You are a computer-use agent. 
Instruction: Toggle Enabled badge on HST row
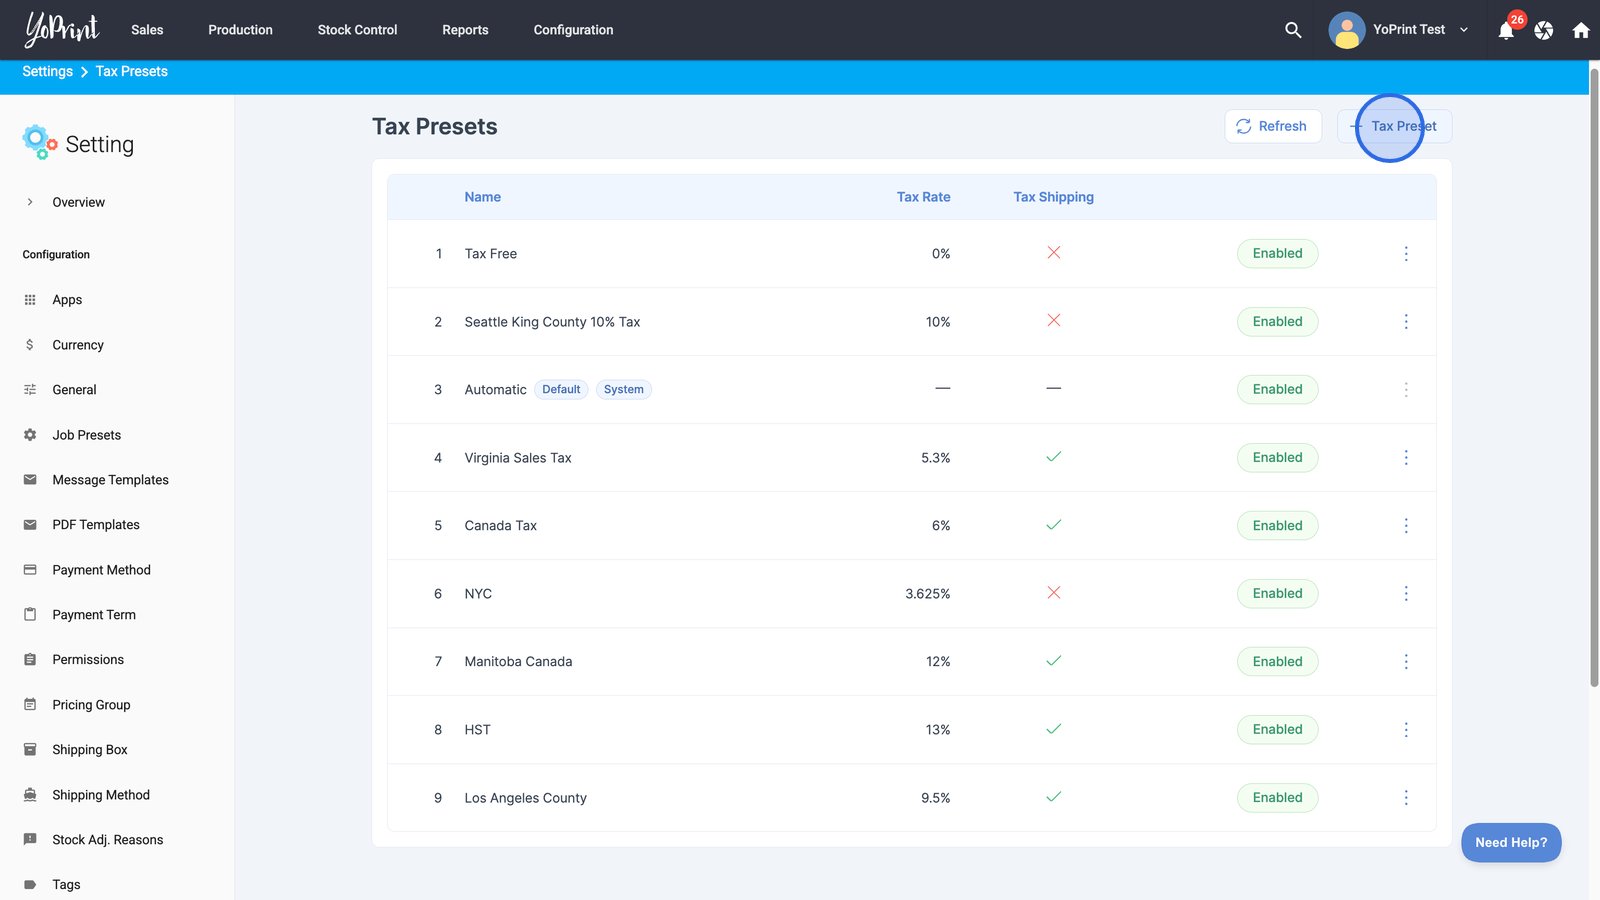tap(1277, 730)
